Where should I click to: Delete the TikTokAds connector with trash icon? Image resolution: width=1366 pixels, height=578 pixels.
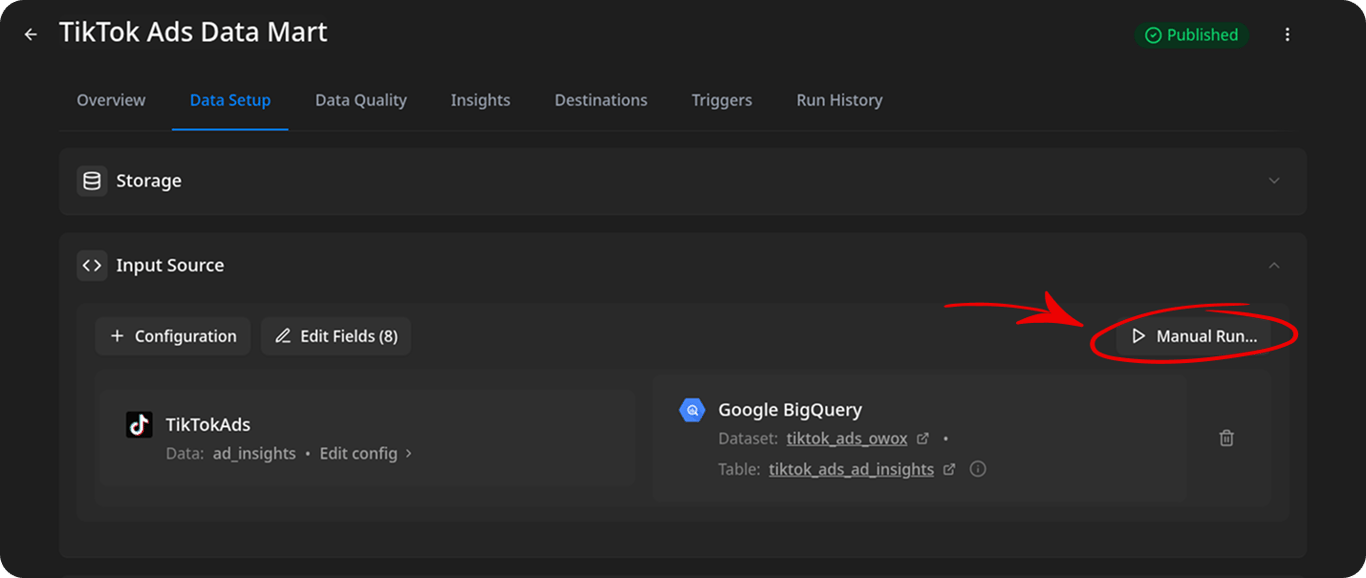pos(1227,438)
